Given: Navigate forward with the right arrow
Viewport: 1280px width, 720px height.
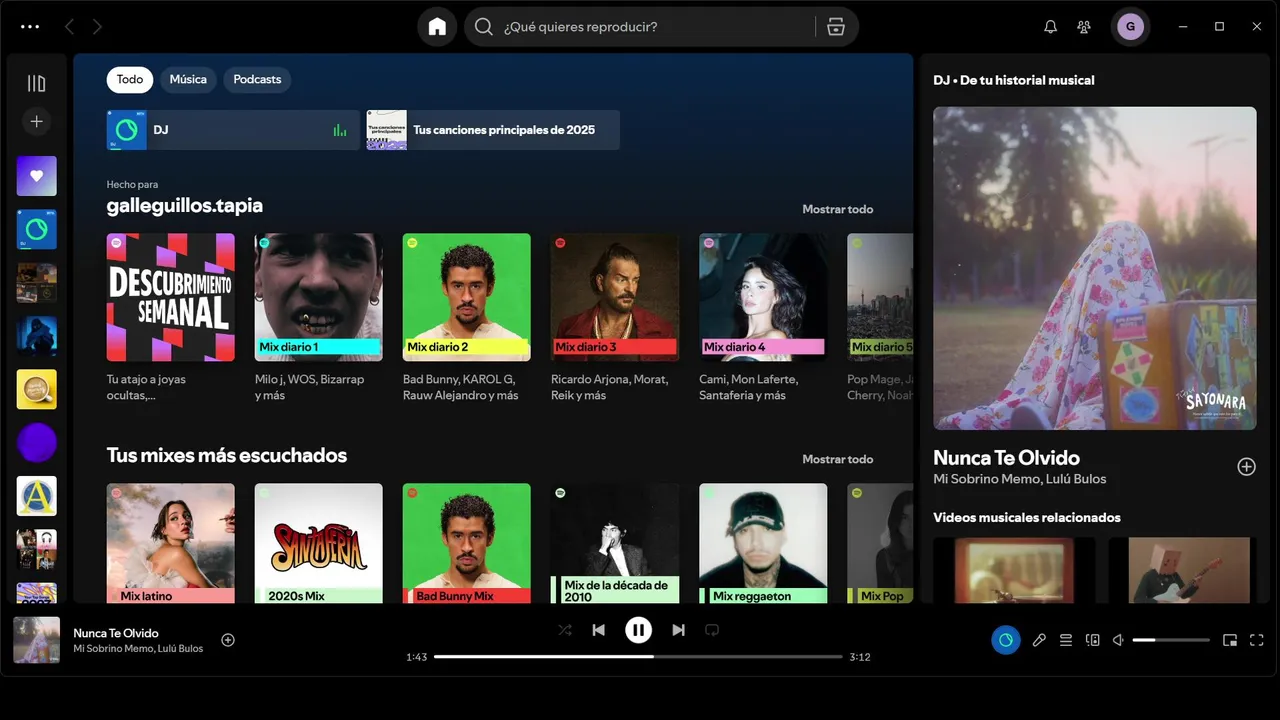Looking at the screenshot, I should coord(97,27).
